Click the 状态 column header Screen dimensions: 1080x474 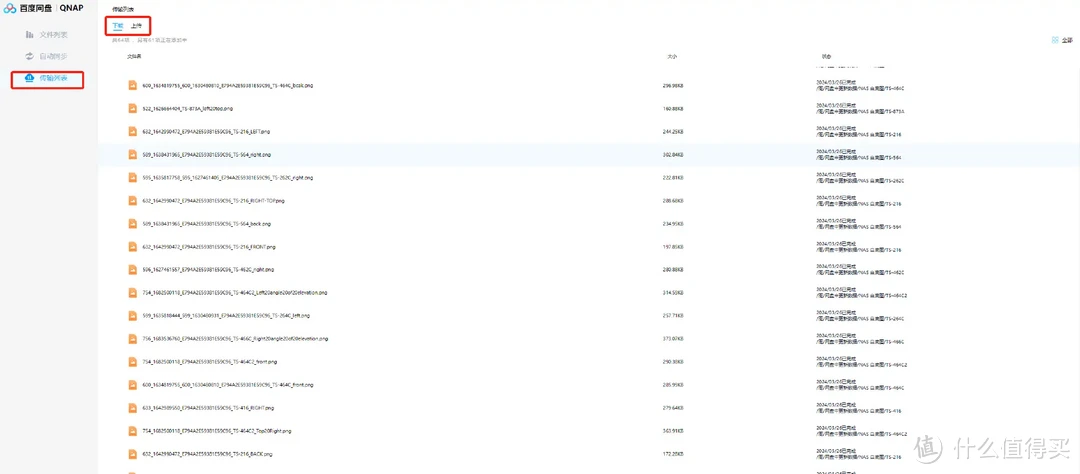[826, 56]
